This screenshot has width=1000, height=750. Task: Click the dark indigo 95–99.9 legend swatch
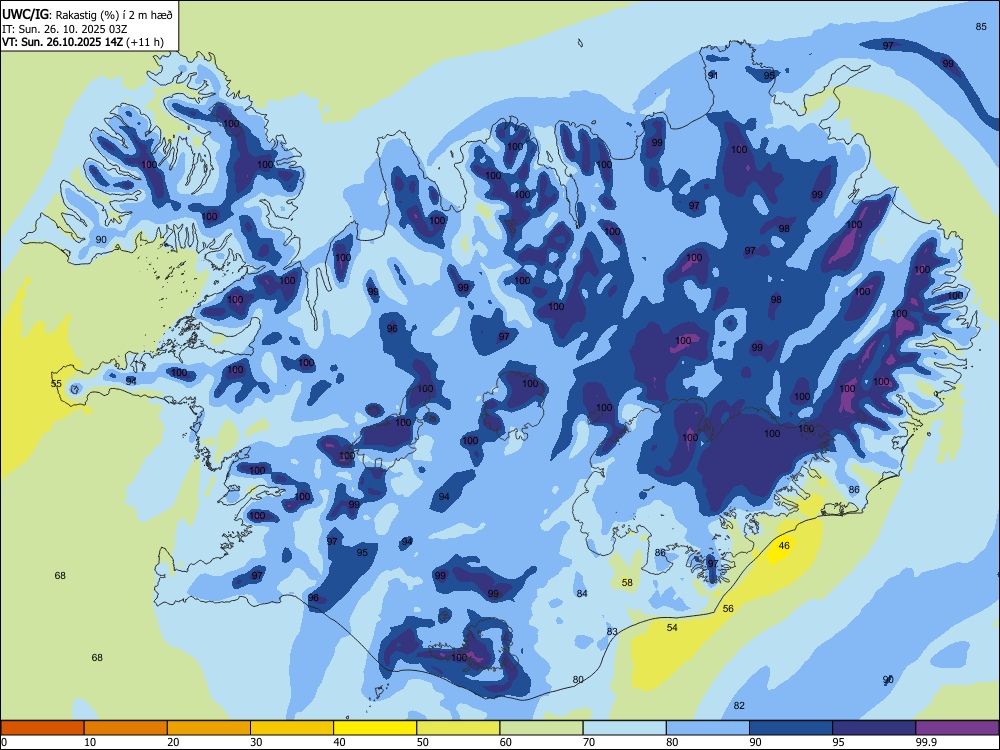(874, 728)
